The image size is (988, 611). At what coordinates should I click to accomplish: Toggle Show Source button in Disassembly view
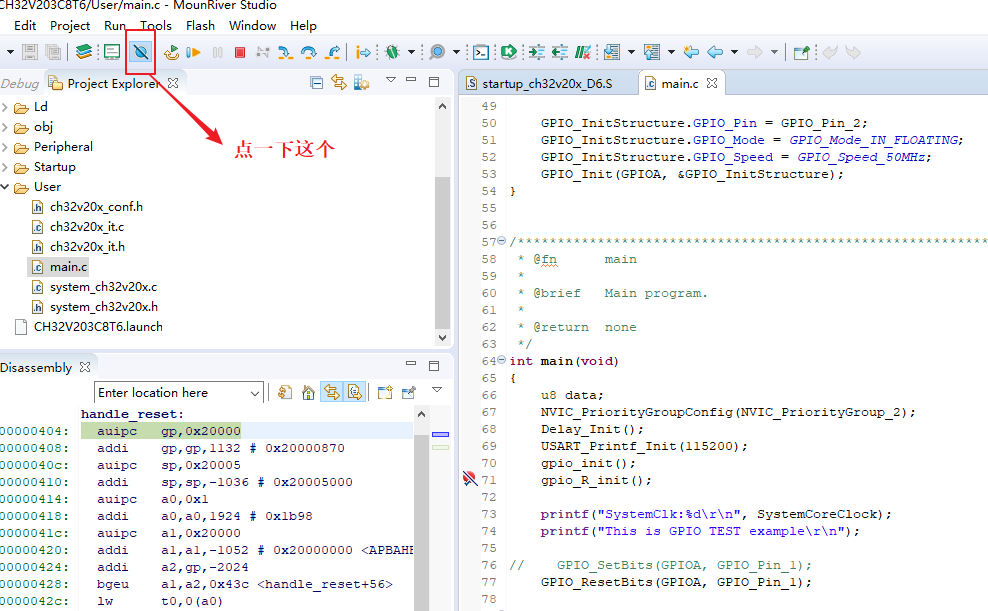[354, 393]
